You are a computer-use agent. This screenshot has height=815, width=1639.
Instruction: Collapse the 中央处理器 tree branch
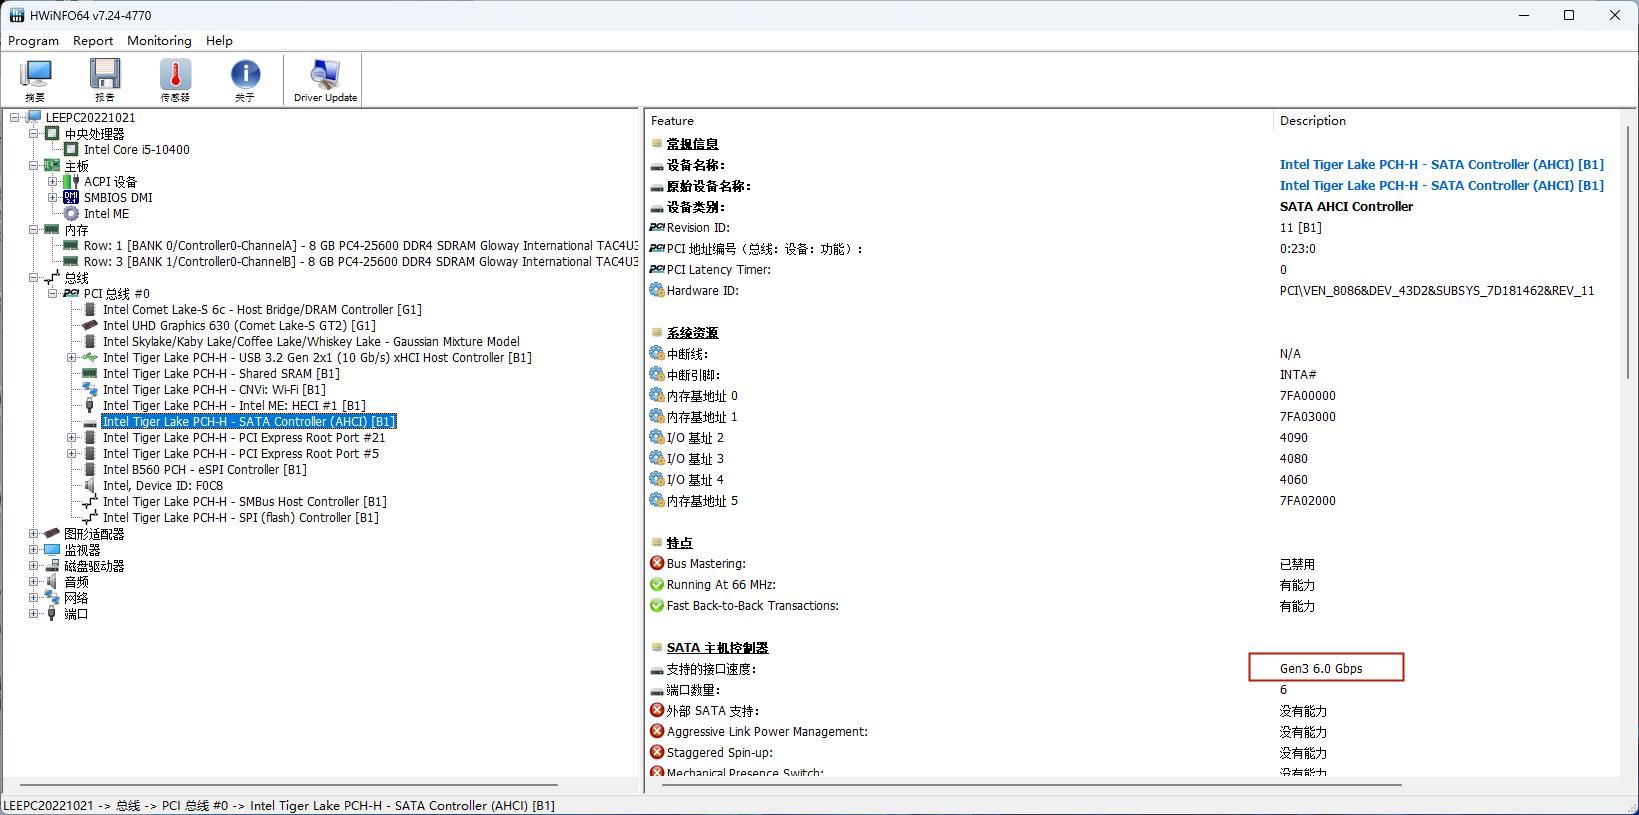click(34, 134)
